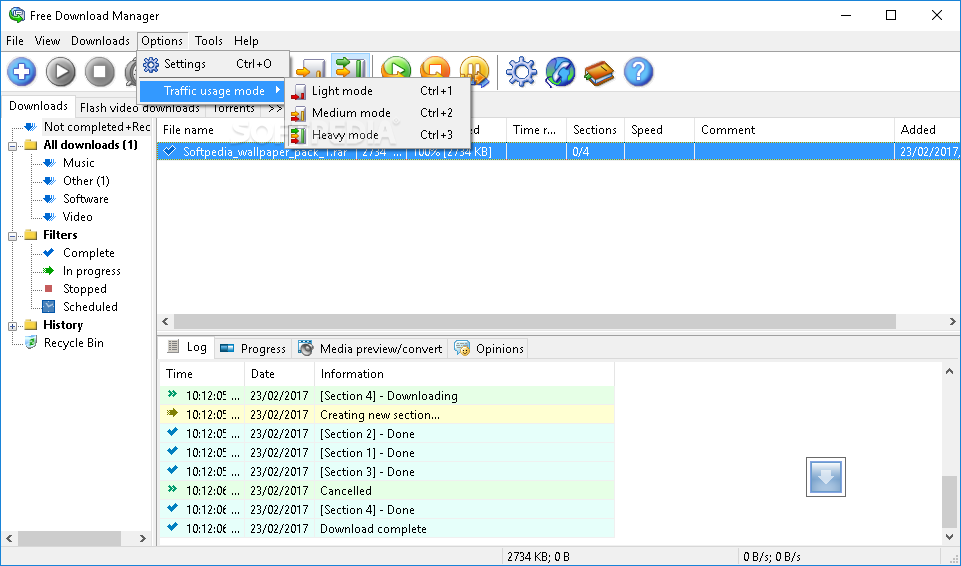Click the Light mode red bar icon

tap(298, 91)
